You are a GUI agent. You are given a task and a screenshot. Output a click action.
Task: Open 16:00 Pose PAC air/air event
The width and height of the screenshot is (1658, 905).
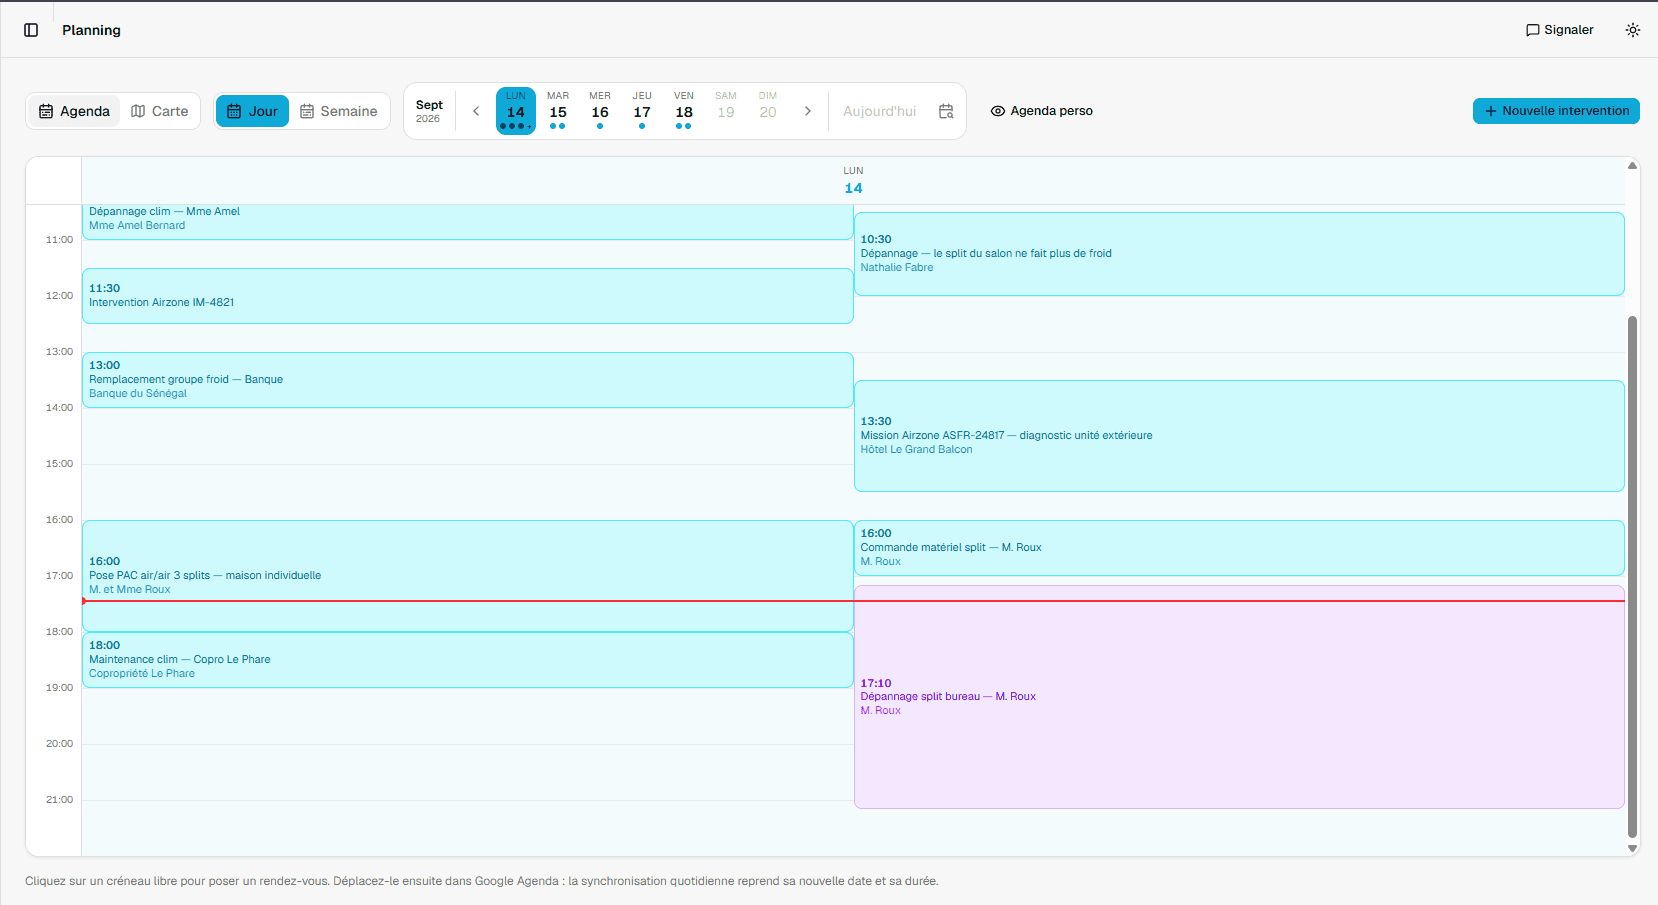tap(467, 576)
